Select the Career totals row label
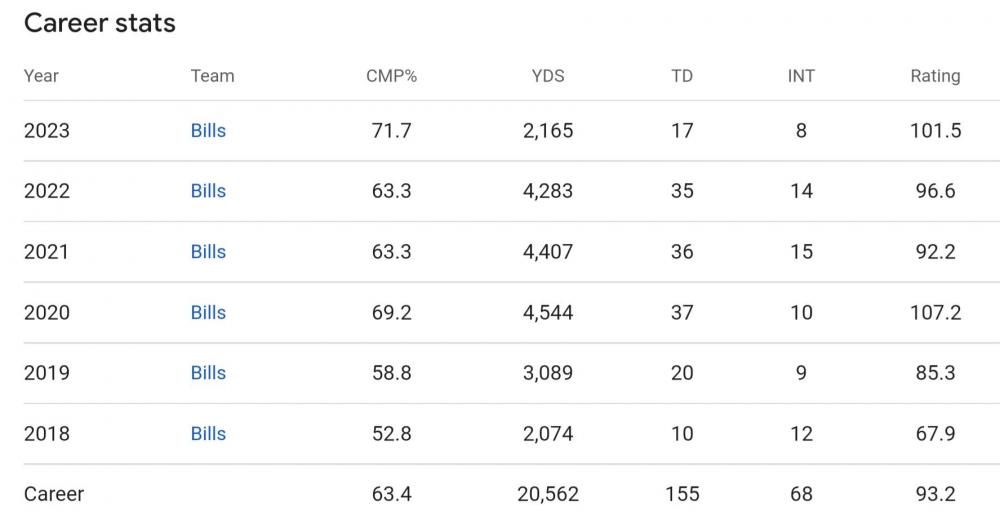 pyautogui.click(x=54, y=494)
